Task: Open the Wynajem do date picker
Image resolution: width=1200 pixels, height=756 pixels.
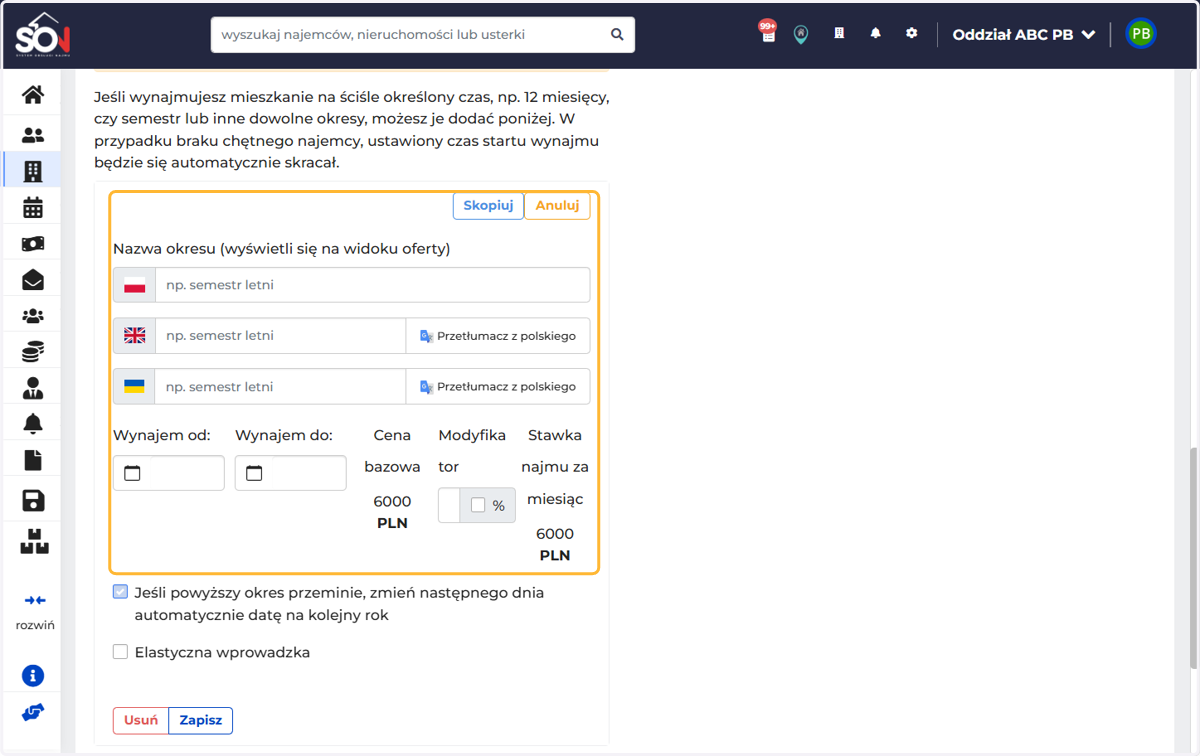Action: click(291, 473)
